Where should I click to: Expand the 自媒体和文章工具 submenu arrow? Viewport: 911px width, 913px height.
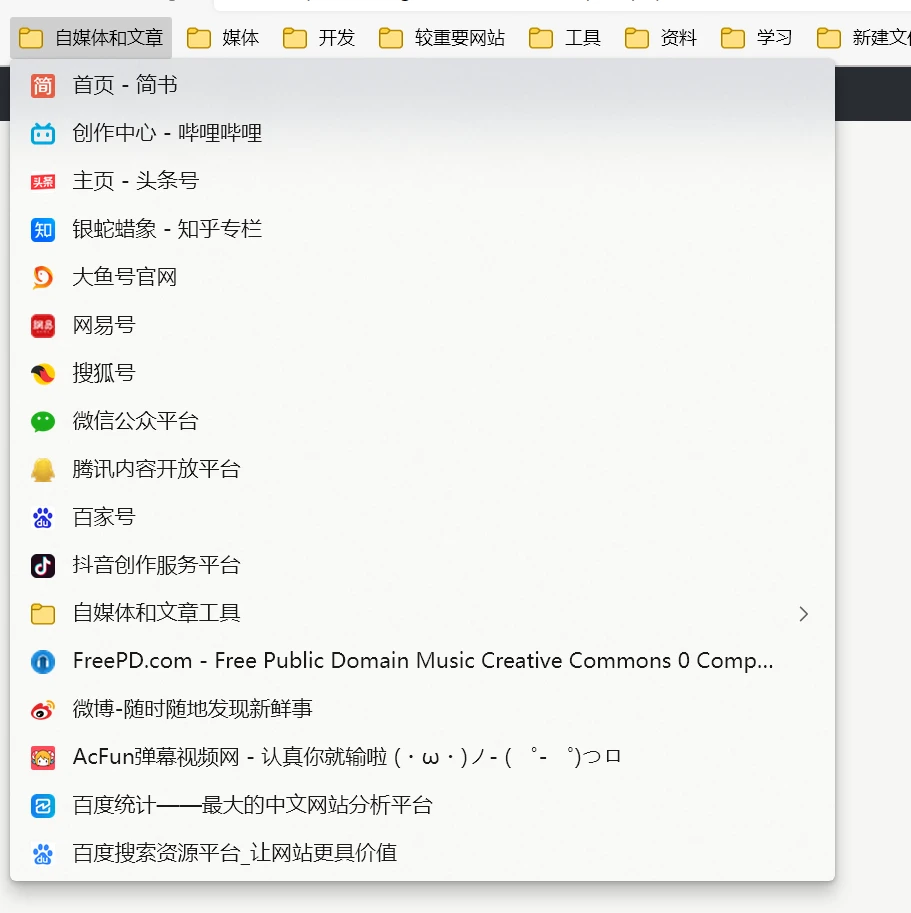804,614
